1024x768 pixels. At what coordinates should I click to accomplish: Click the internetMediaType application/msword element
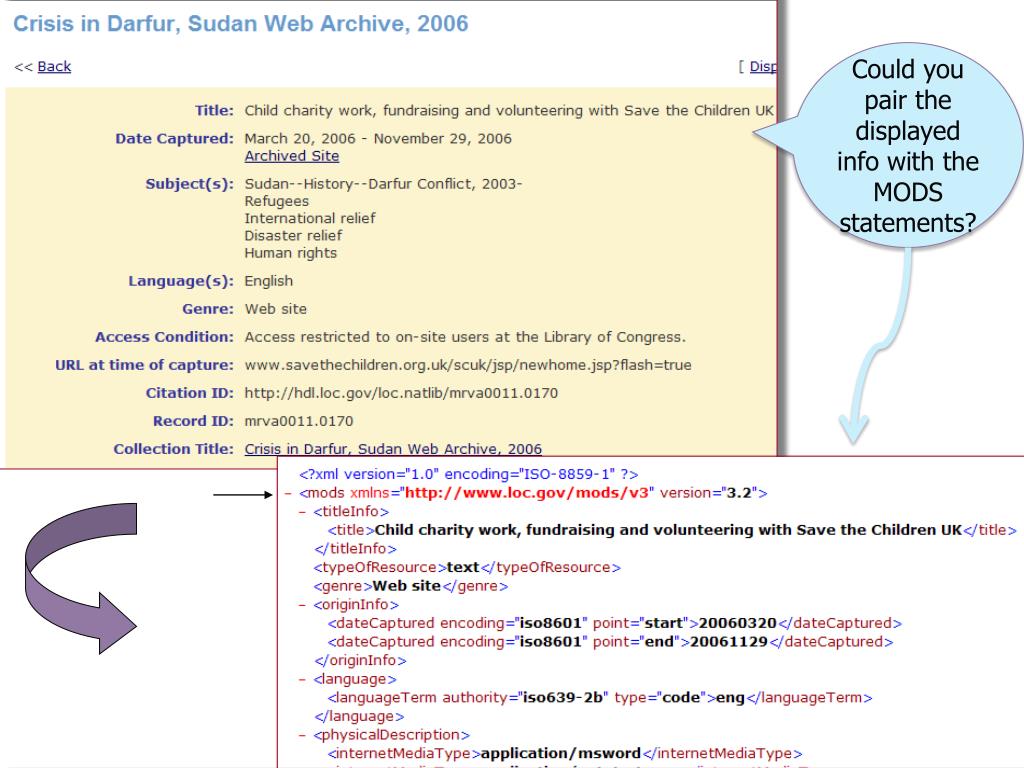point(564,754)
